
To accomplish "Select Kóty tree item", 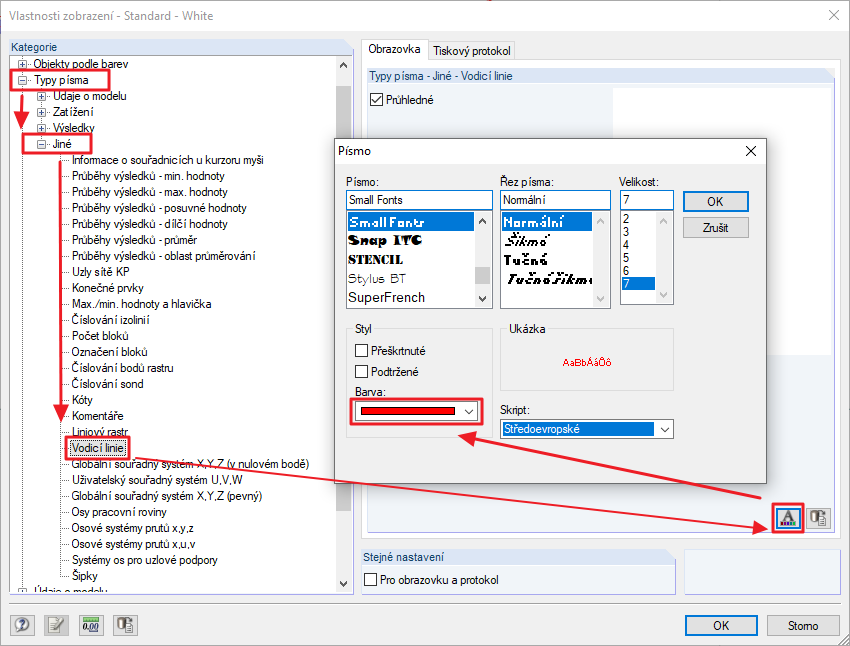I will pyautogui.click(x=82, y=400).
